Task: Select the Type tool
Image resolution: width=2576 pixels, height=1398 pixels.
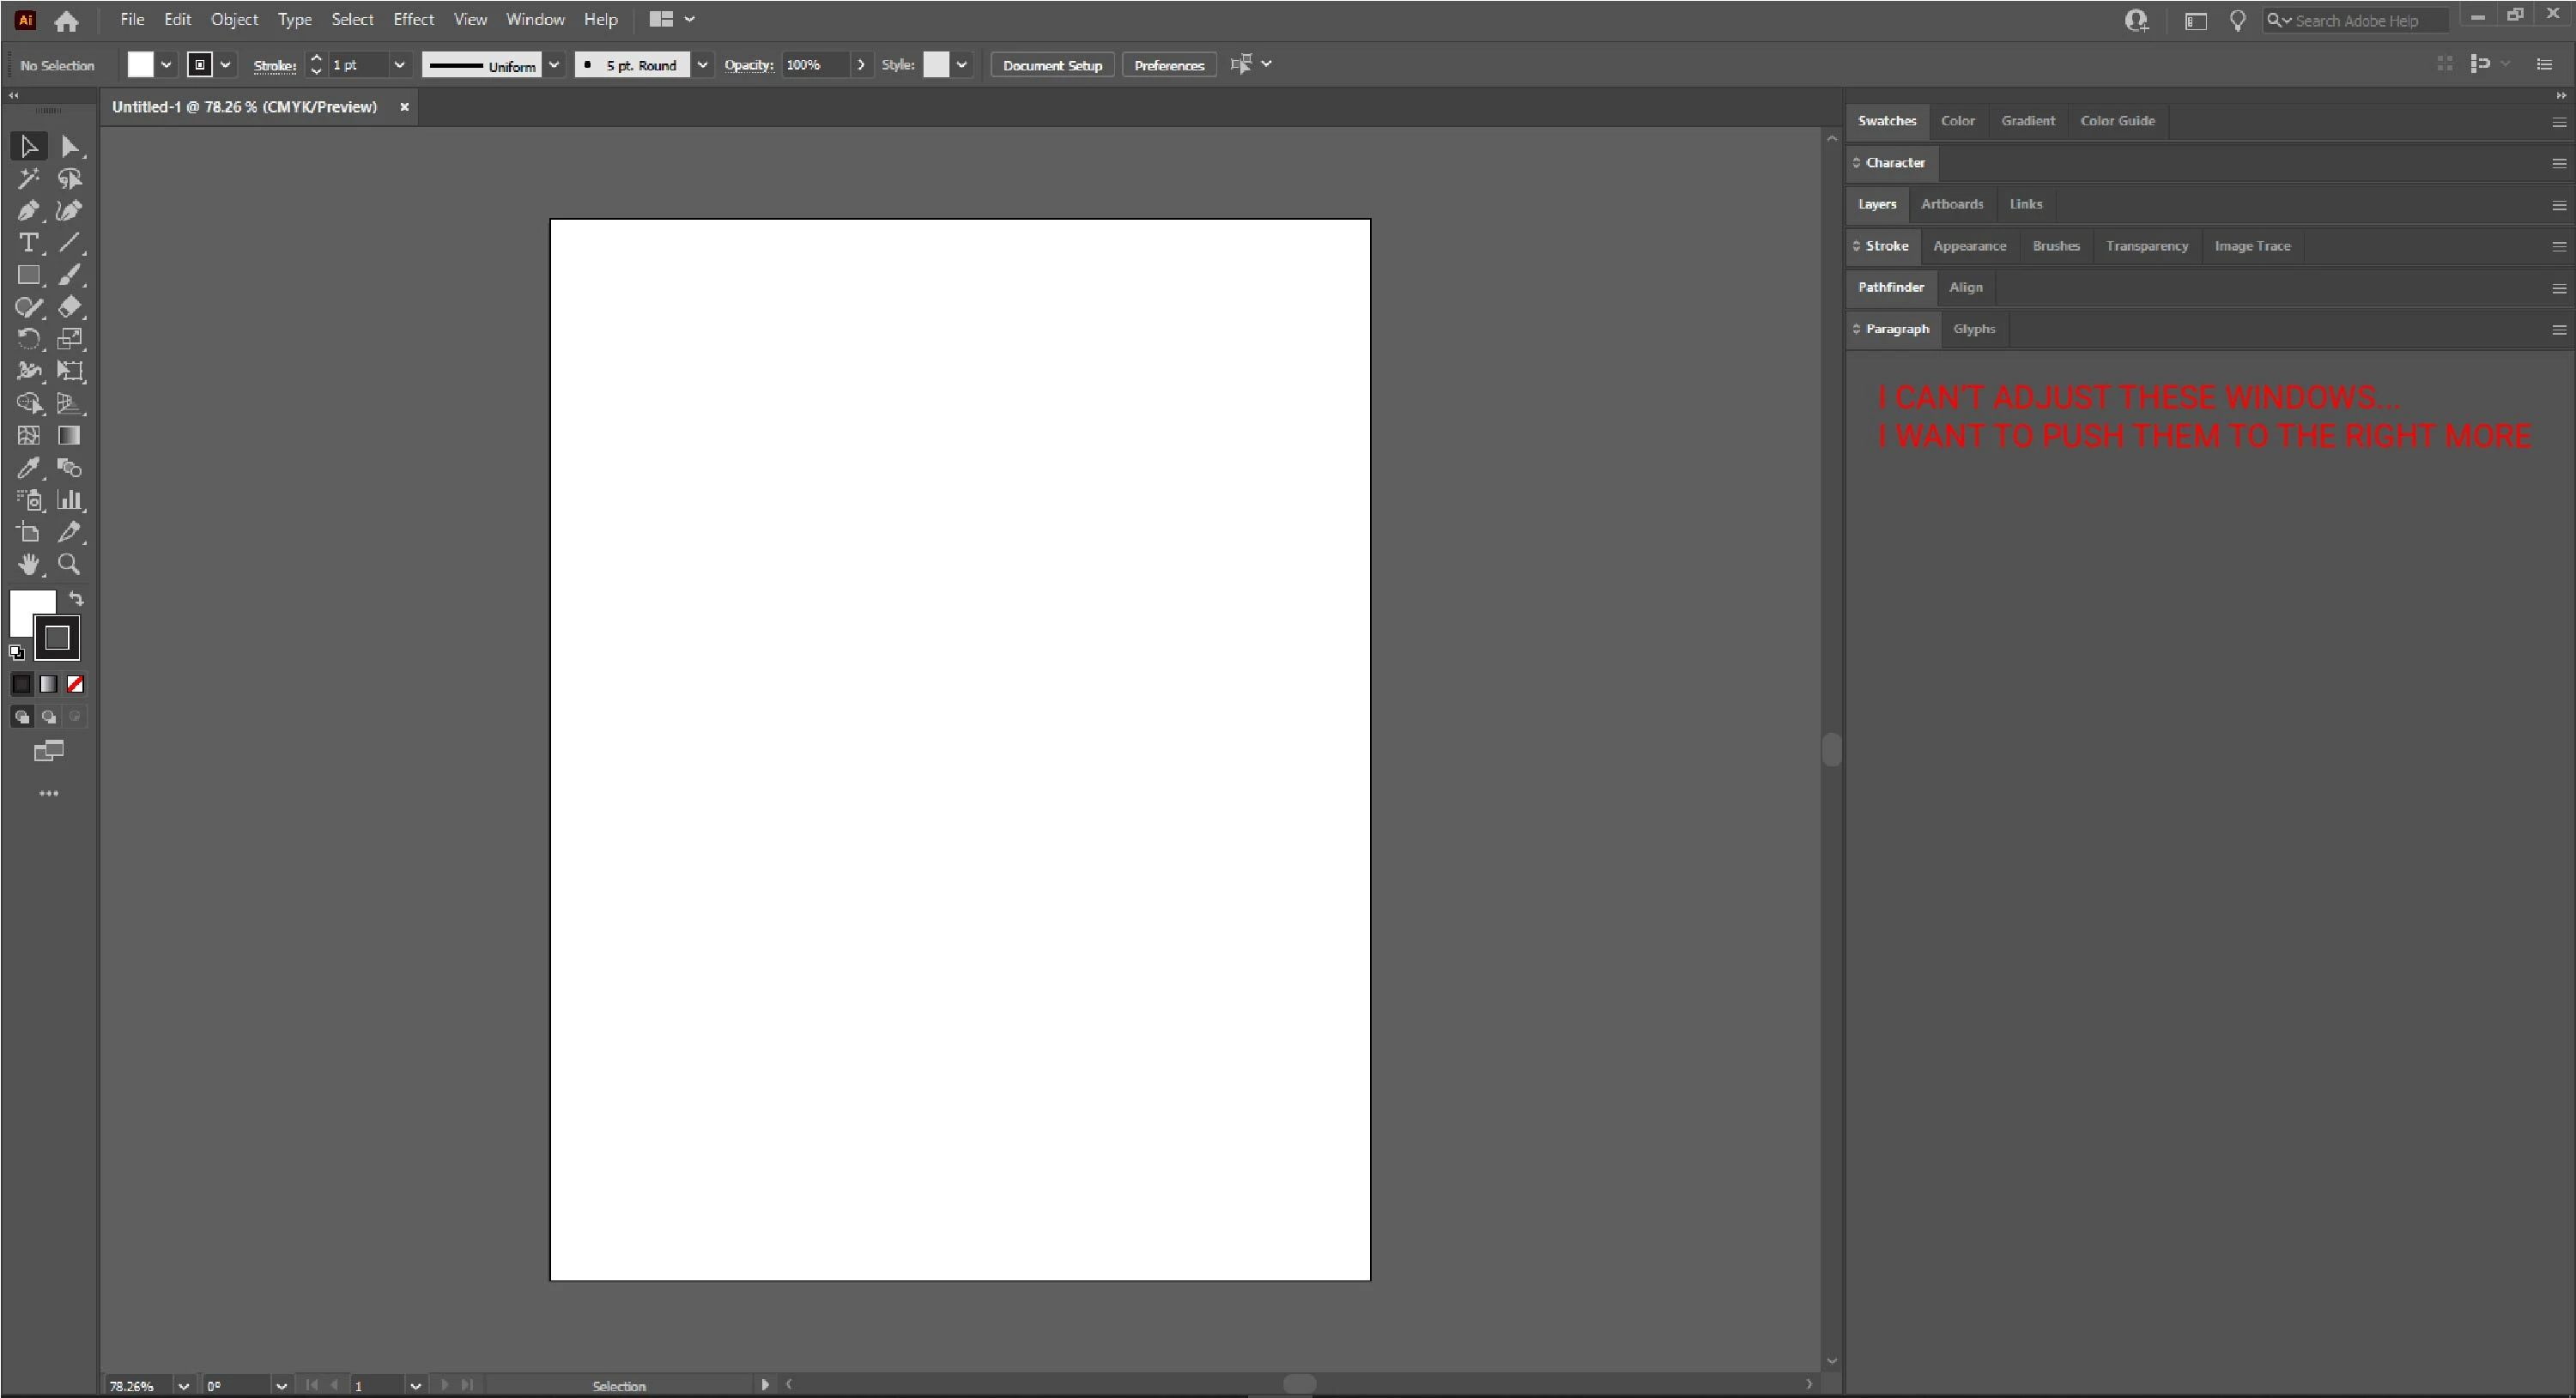Action: 28,243
